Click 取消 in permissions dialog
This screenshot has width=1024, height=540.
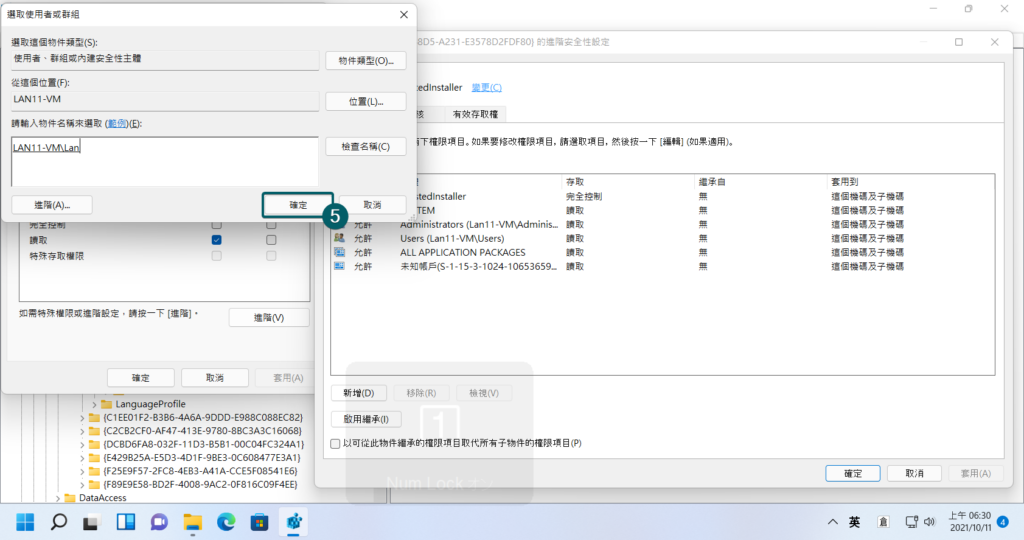215,377
